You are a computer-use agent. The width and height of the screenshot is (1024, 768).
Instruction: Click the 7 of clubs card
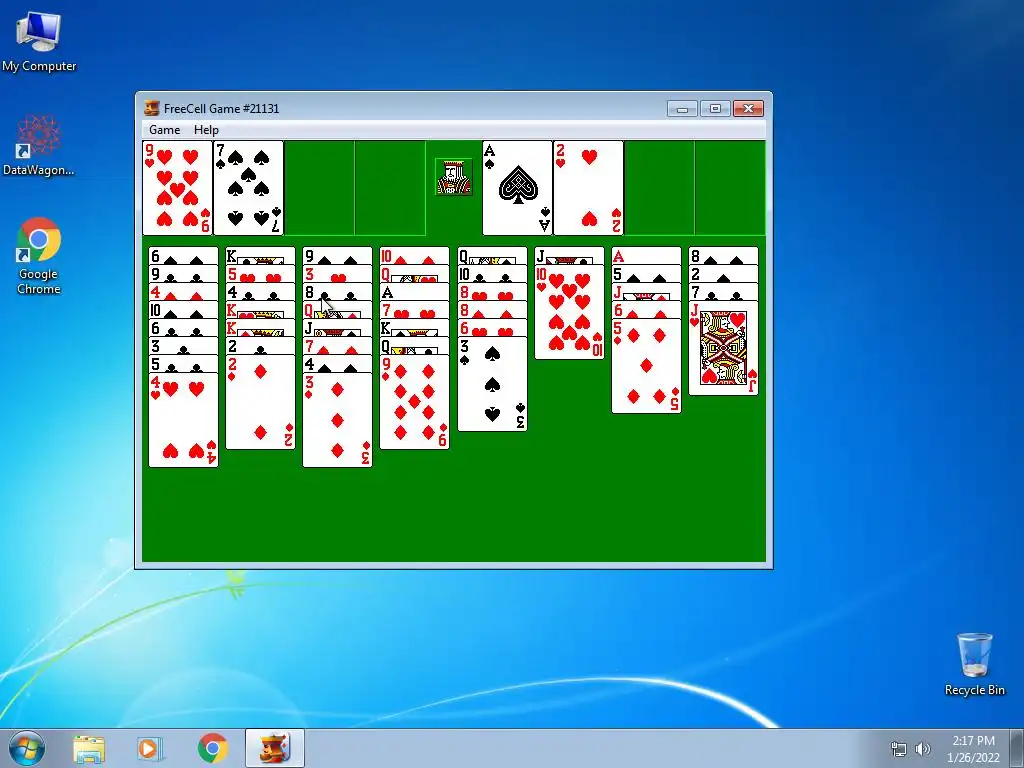(x=724, y=292)
